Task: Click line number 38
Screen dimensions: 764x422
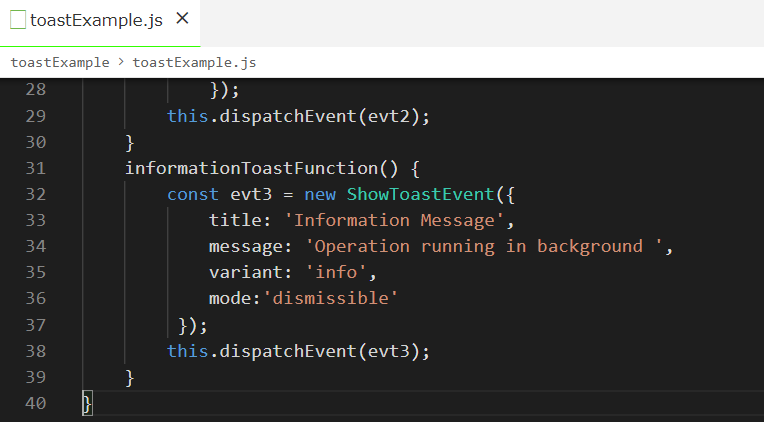Action: pyautogui.click(x=36, y=351)
